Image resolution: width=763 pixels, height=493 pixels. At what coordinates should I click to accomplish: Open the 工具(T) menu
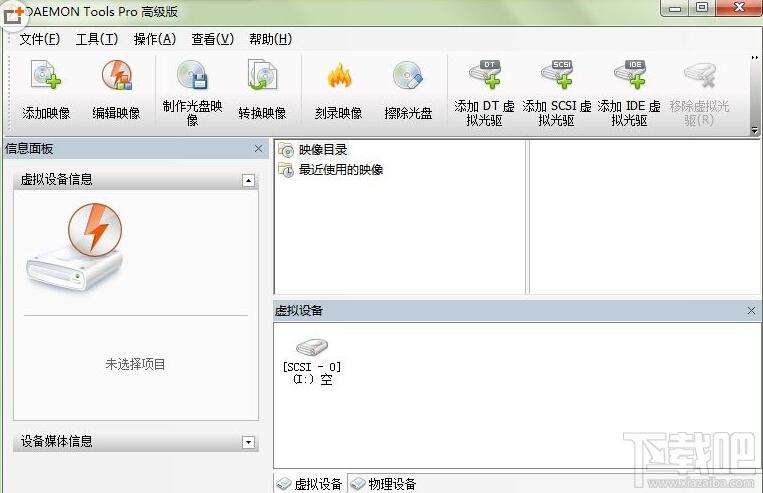(x=97, y=39)
